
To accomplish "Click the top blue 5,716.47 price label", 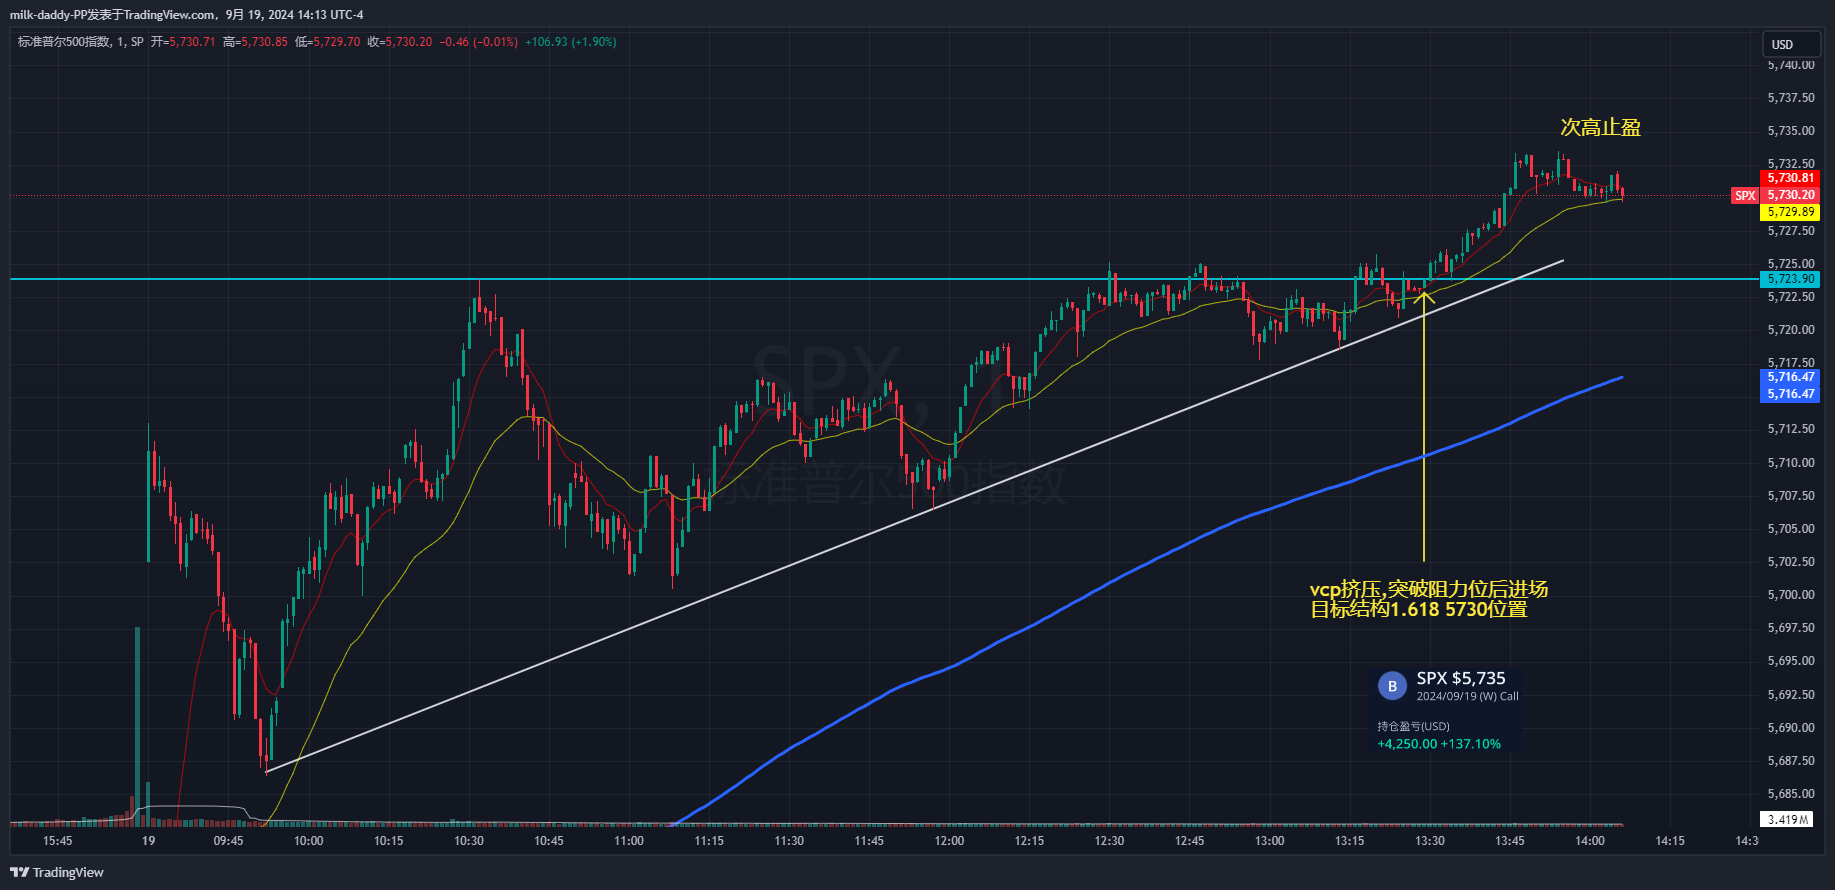I will tap(1790, 377).
